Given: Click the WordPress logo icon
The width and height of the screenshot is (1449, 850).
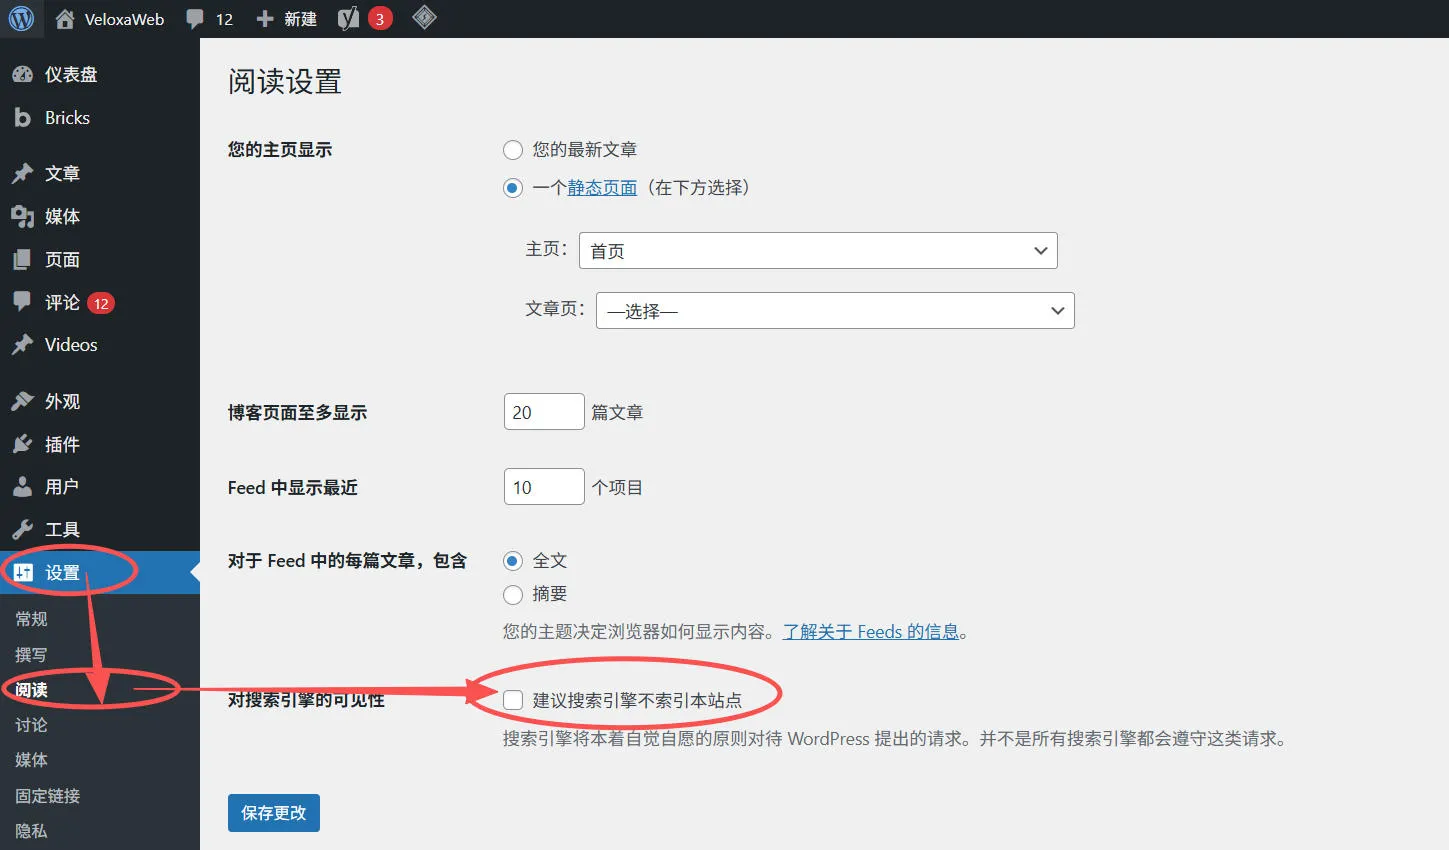Looking at the screenshot, I should pos(21,18).
